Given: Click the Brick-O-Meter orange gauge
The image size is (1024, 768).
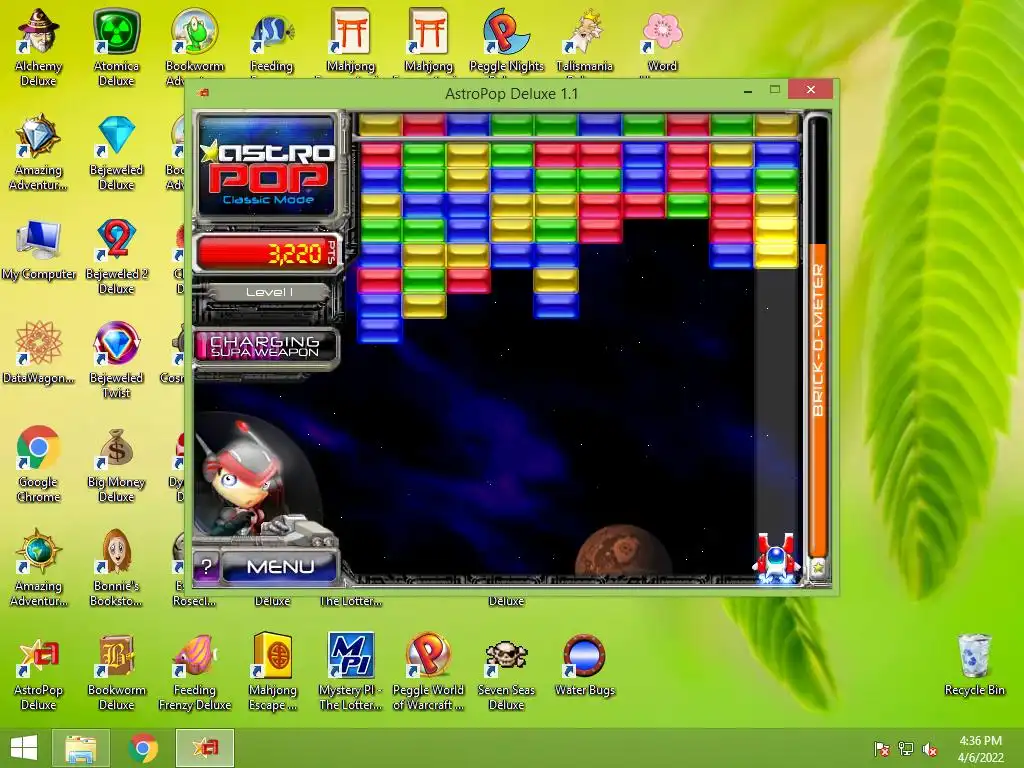Looking at the screenshot, I should tap(818, 398).
